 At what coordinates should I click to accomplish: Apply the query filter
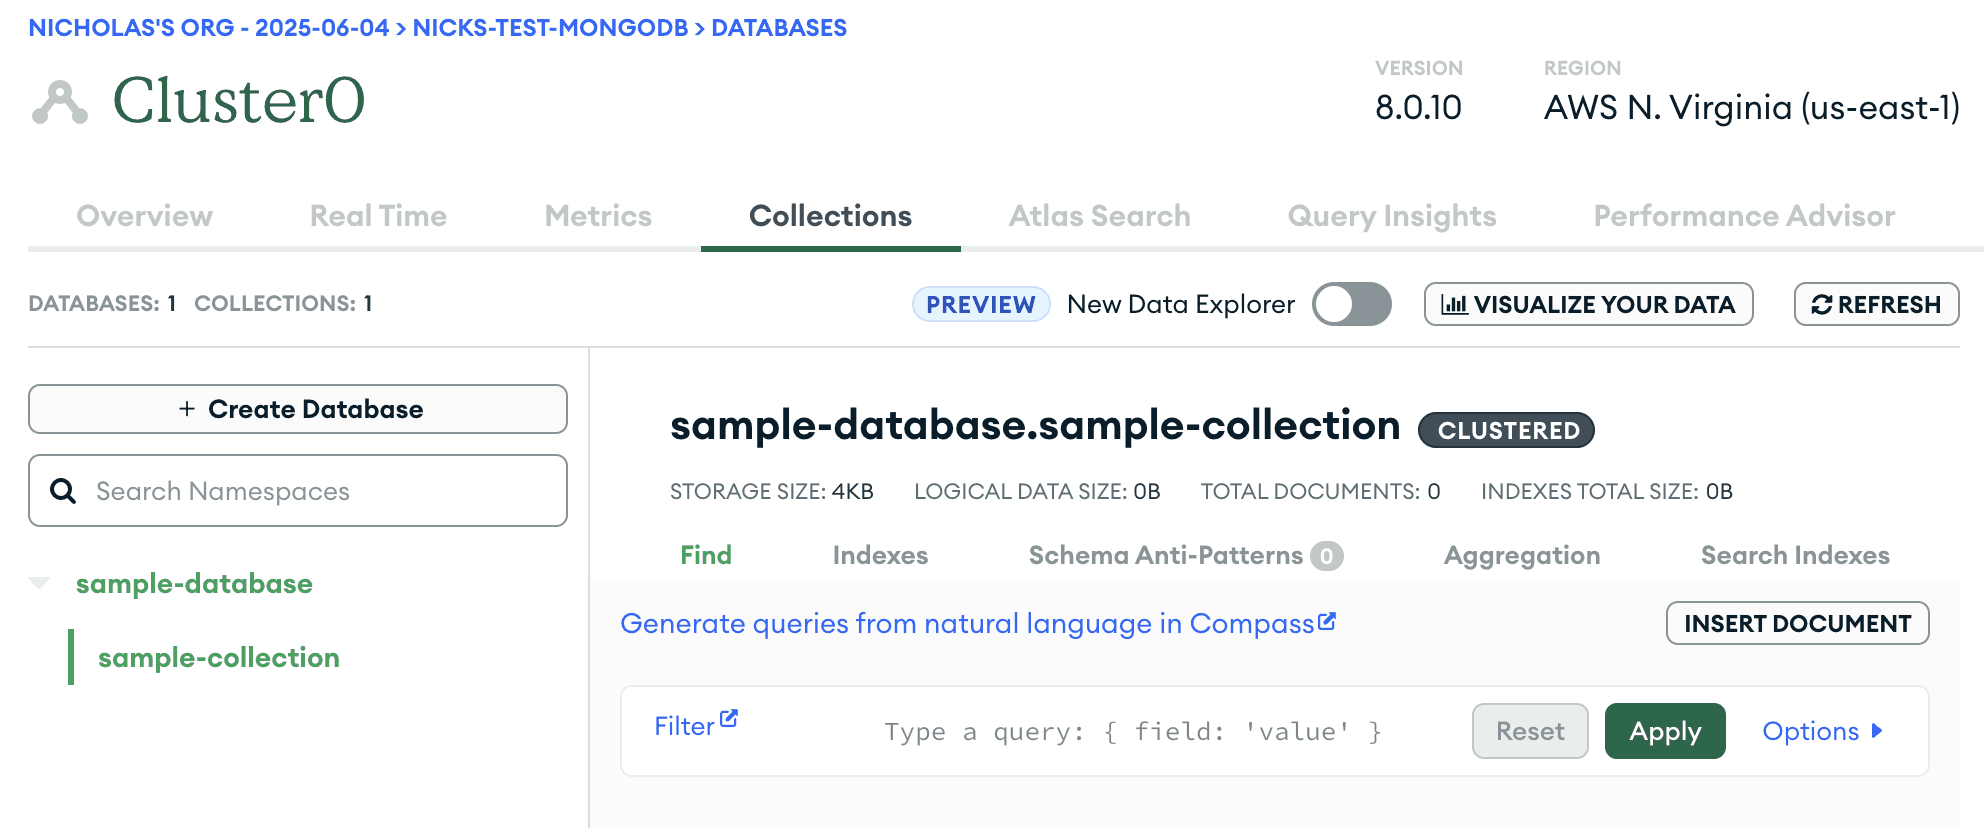coord(1665,731)
